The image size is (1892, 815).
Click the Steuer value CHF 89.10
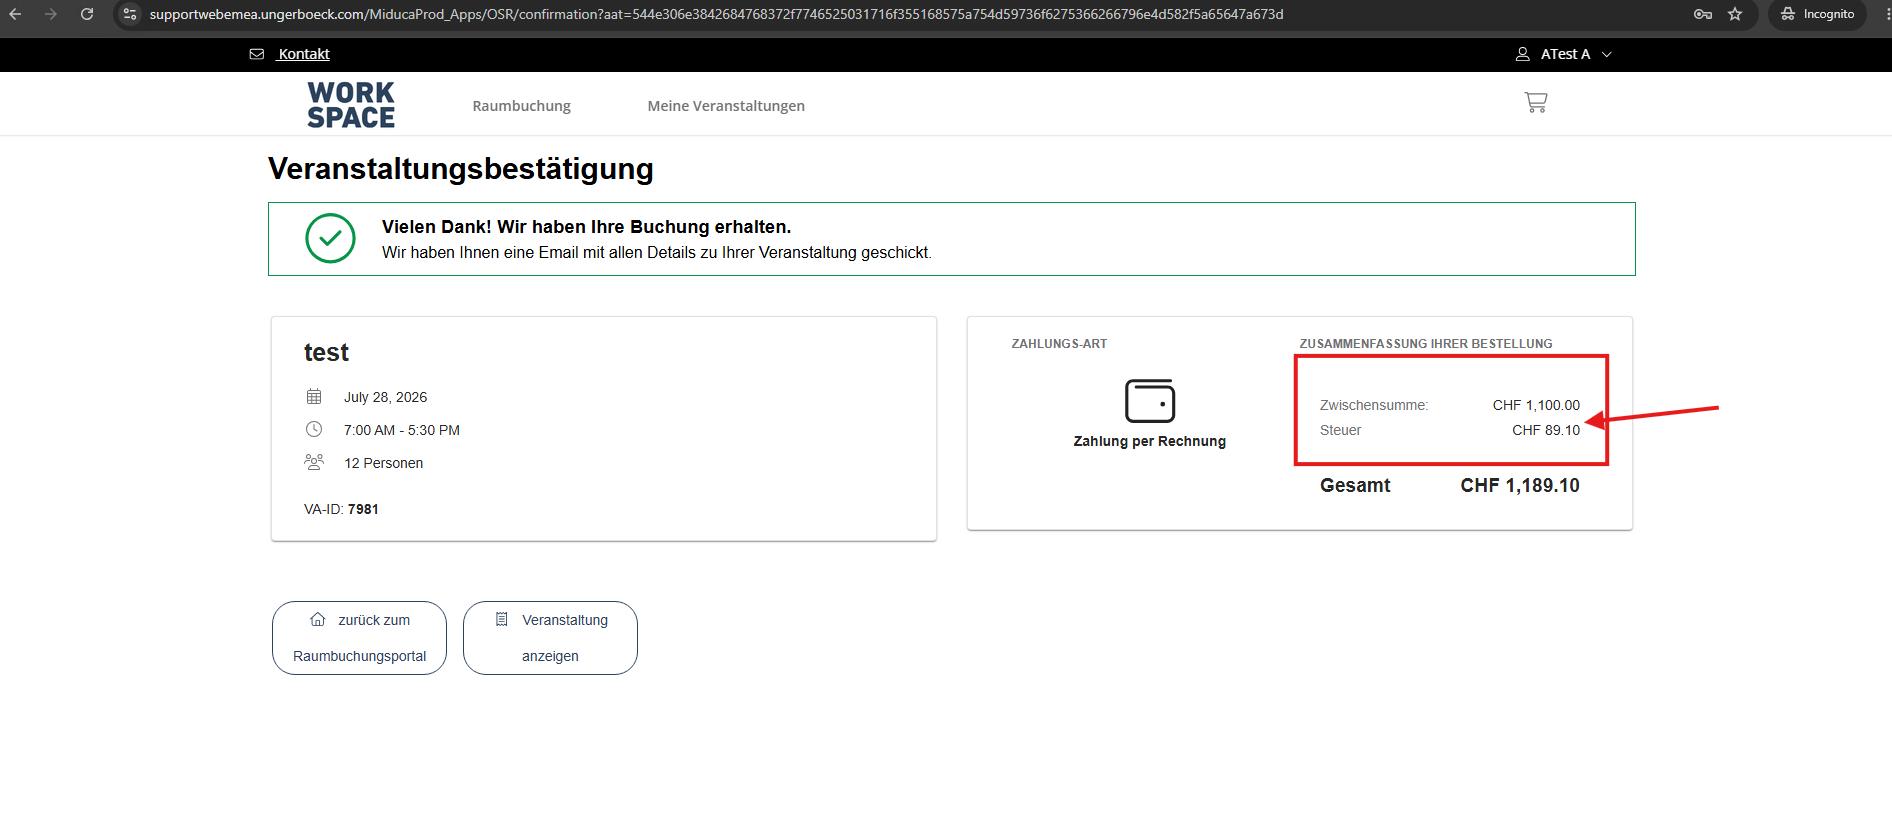[x=1546, y=430]
